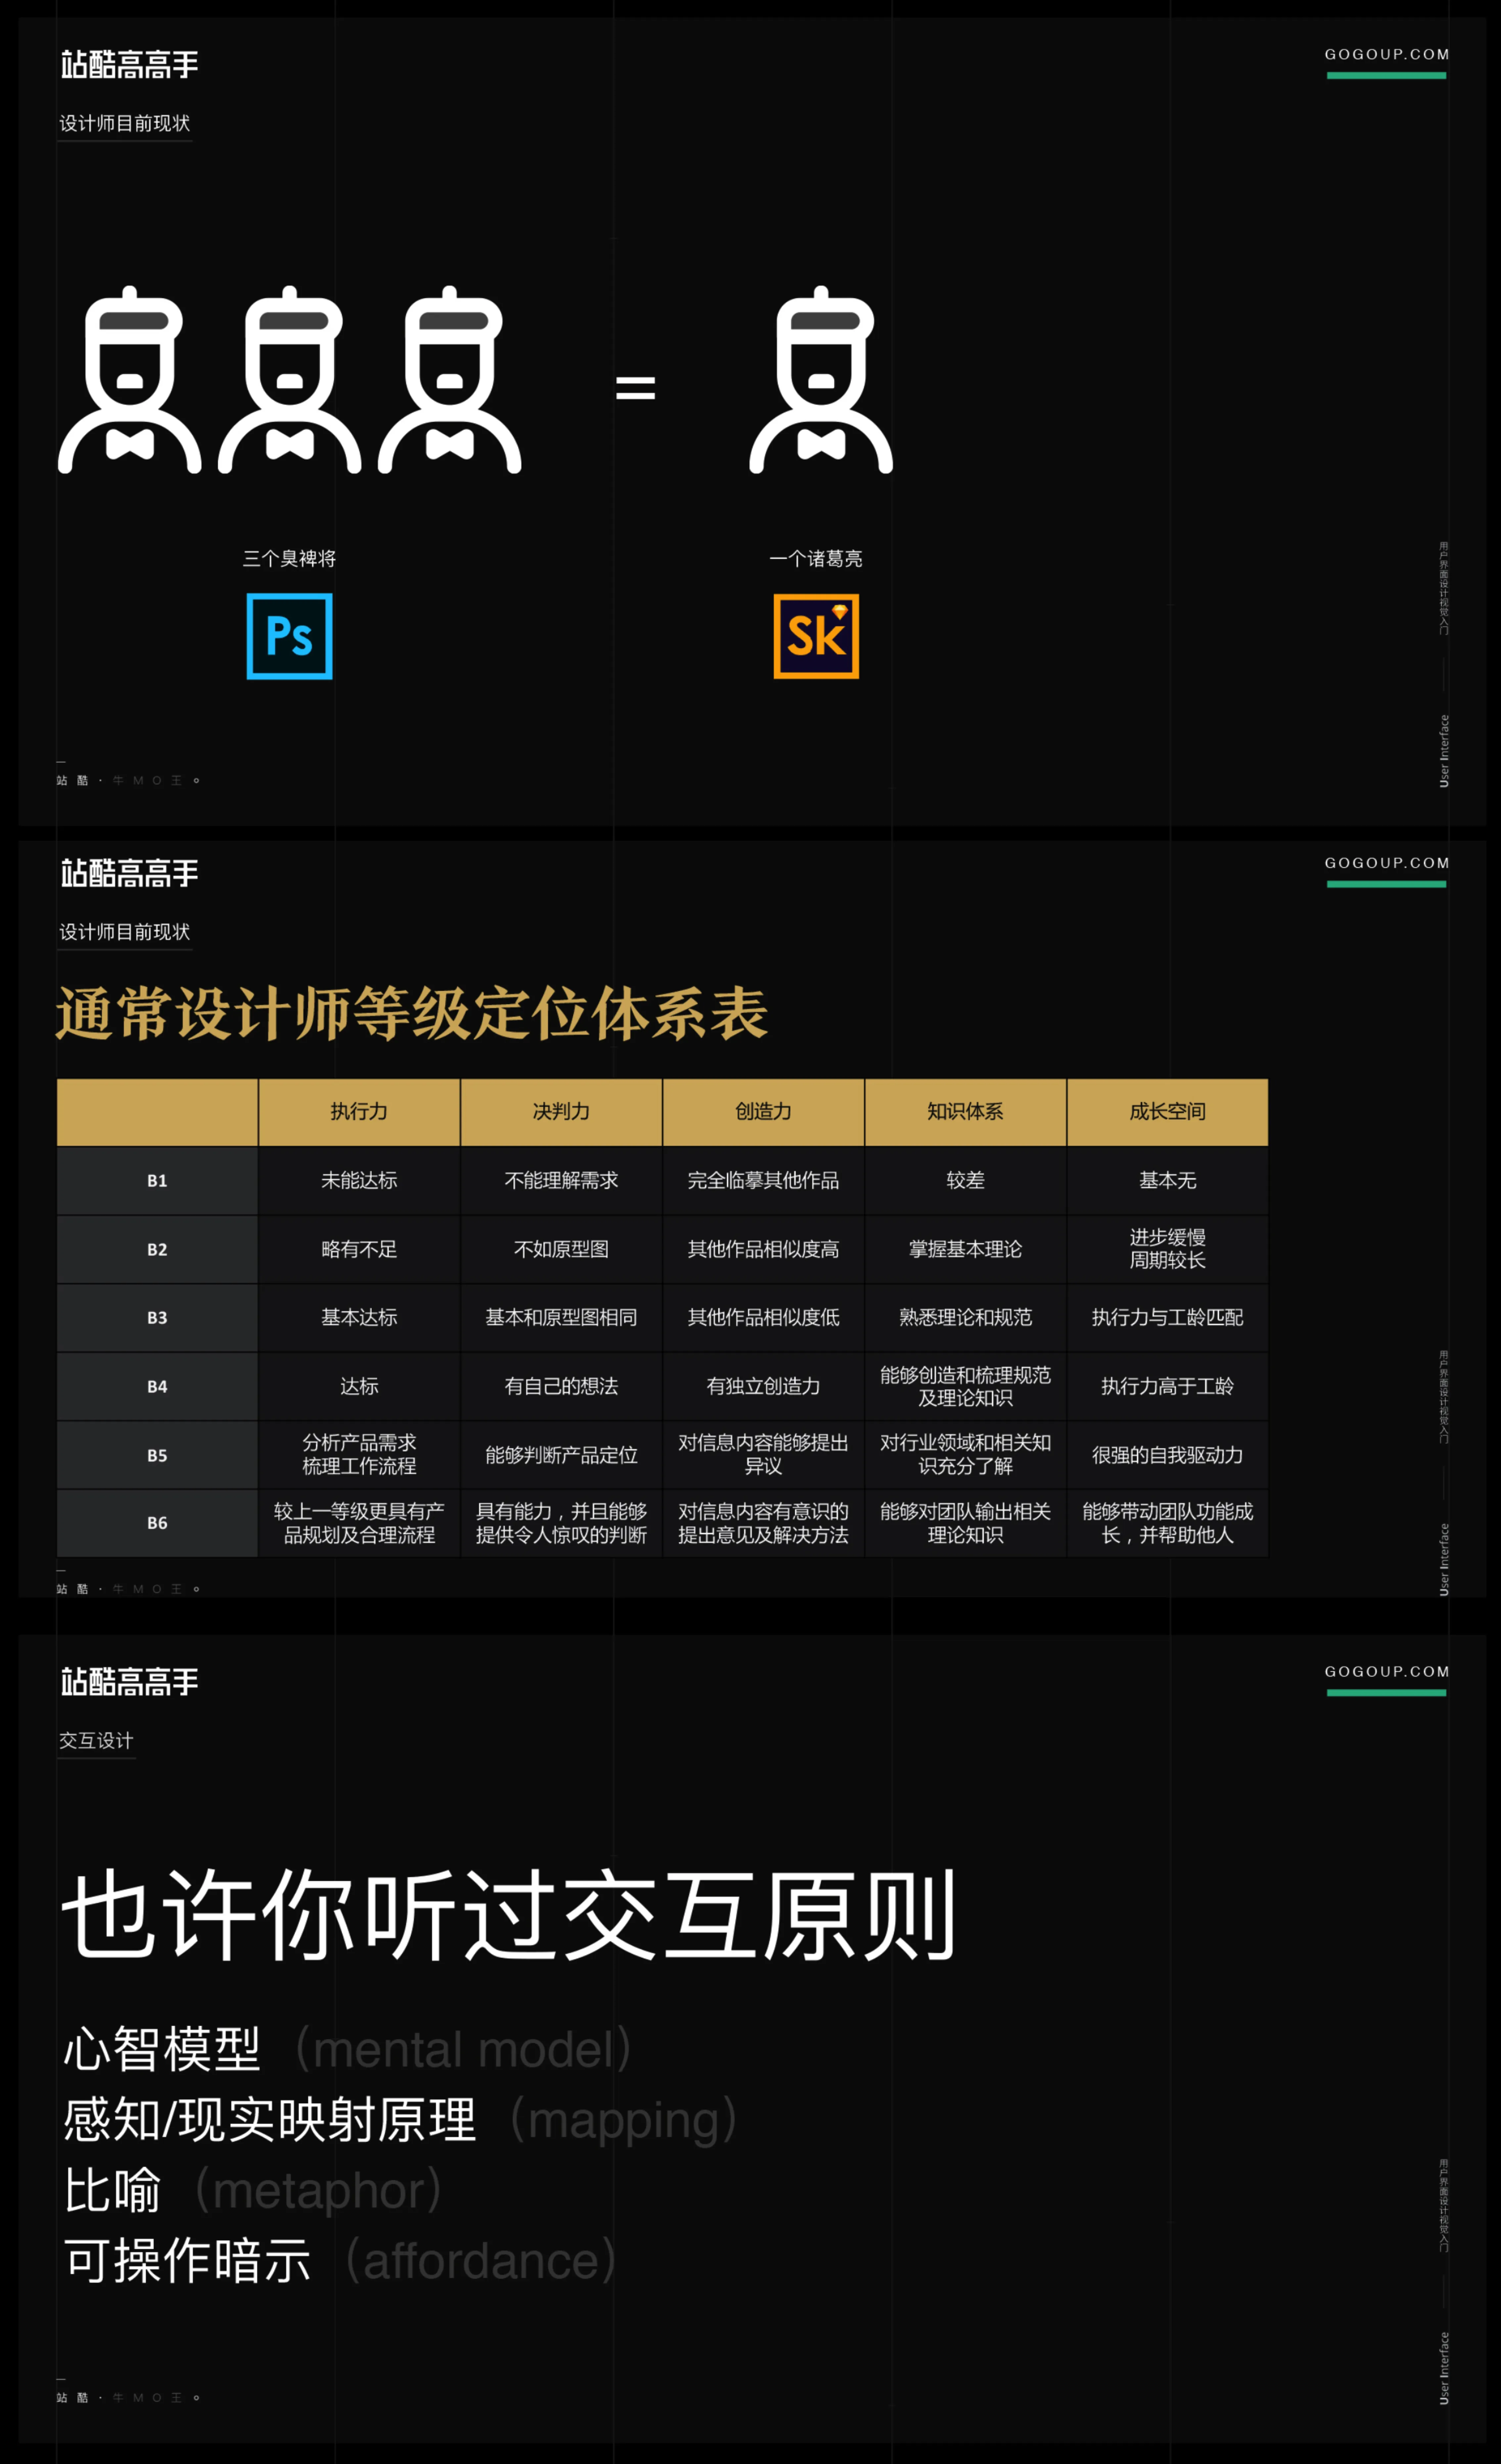Screen dimensions: 1501x2464
Task: Click the B6 row label
Action: [157, 1523]
